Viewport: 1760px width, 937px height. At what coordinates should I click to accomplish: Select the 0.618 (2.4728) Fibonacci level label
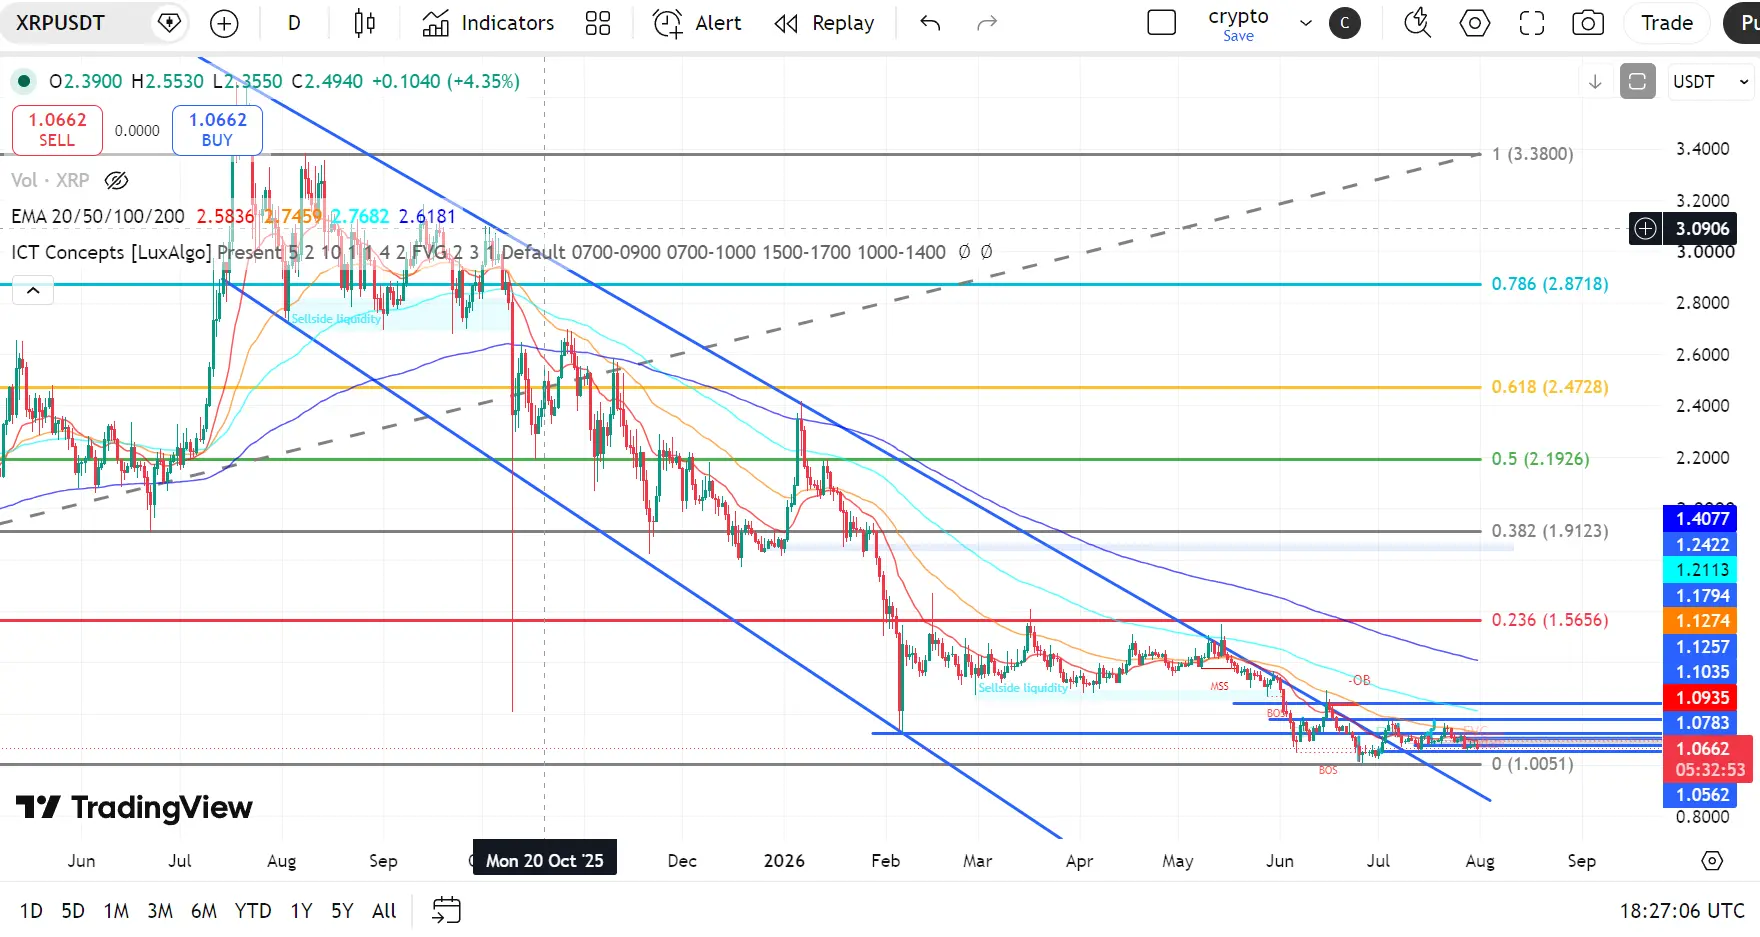(x=1550, y=387)
